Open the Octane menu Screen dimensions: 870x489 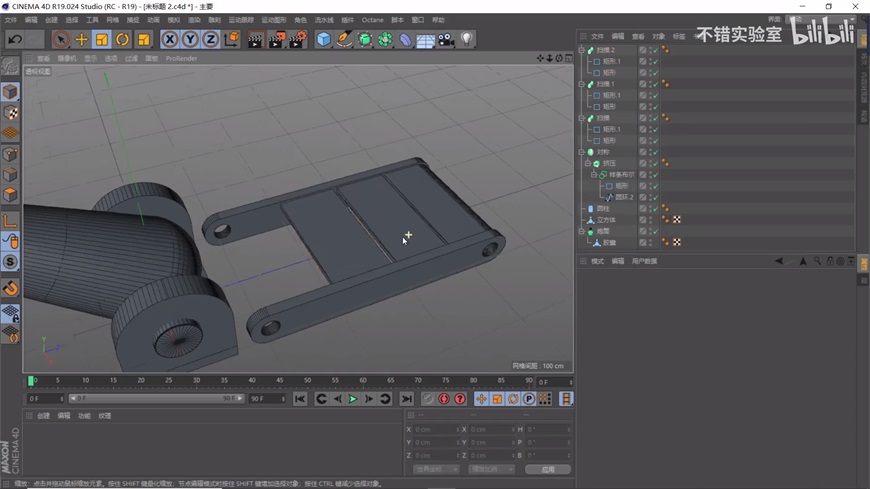click(x=372, y=20)
